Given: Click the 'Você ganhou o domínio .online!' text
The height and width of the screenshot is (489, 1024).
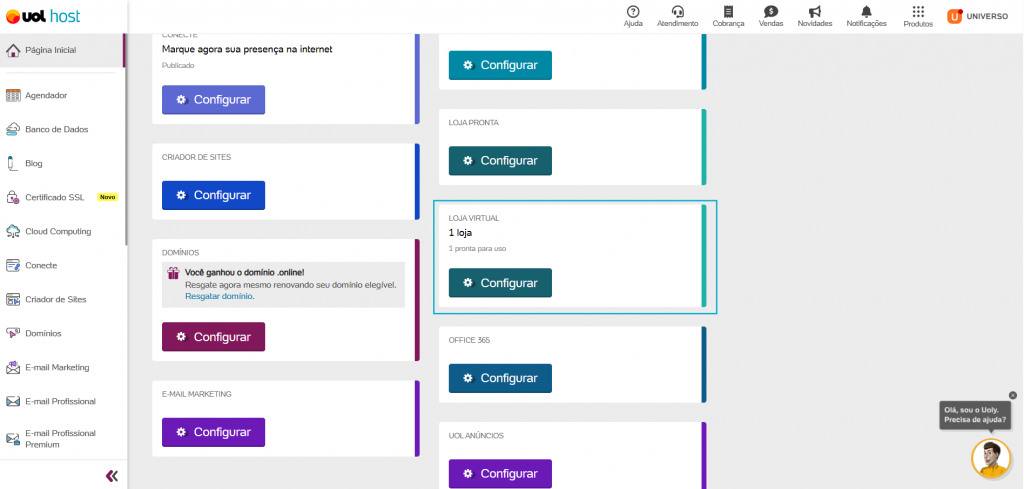Looking at the screenshot, I should (245, 272).
